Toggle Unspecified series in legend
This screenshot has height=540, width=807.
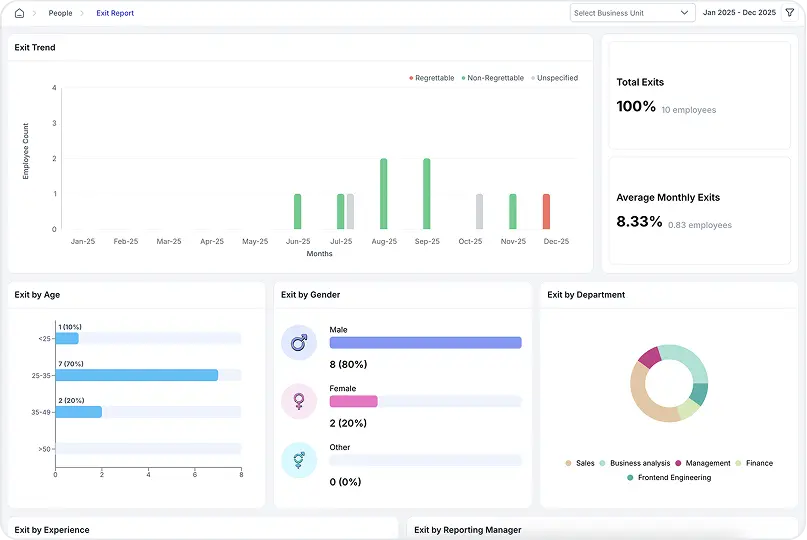555,78
